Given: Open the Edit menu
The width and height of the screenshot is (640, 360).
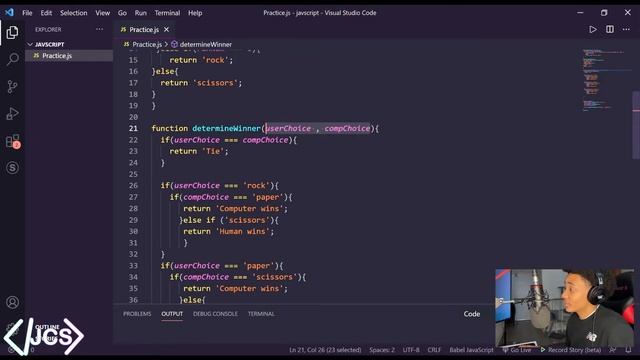Looking at the screenshot, I should 46,13.
